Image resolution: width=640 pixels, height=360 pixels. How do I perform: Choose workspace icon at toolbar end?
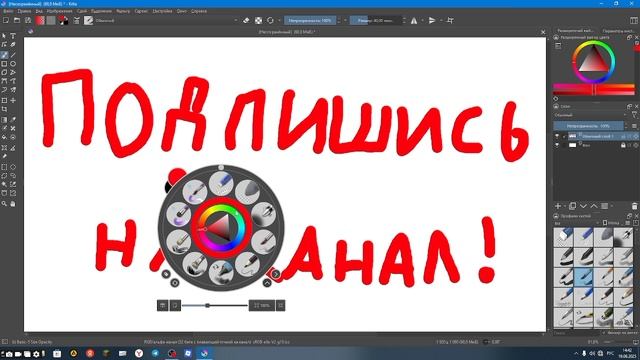coord(634,20)
